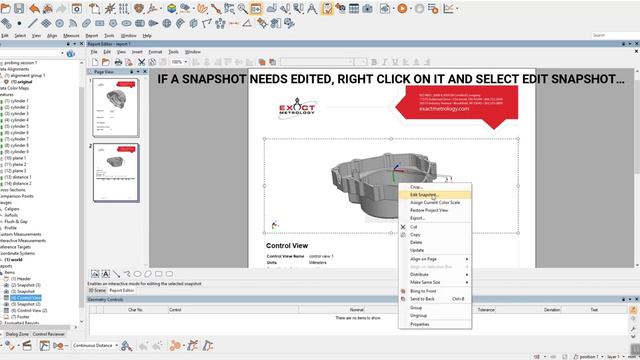Click the magnifier zoom icon in top toolbar

point(242,8)
